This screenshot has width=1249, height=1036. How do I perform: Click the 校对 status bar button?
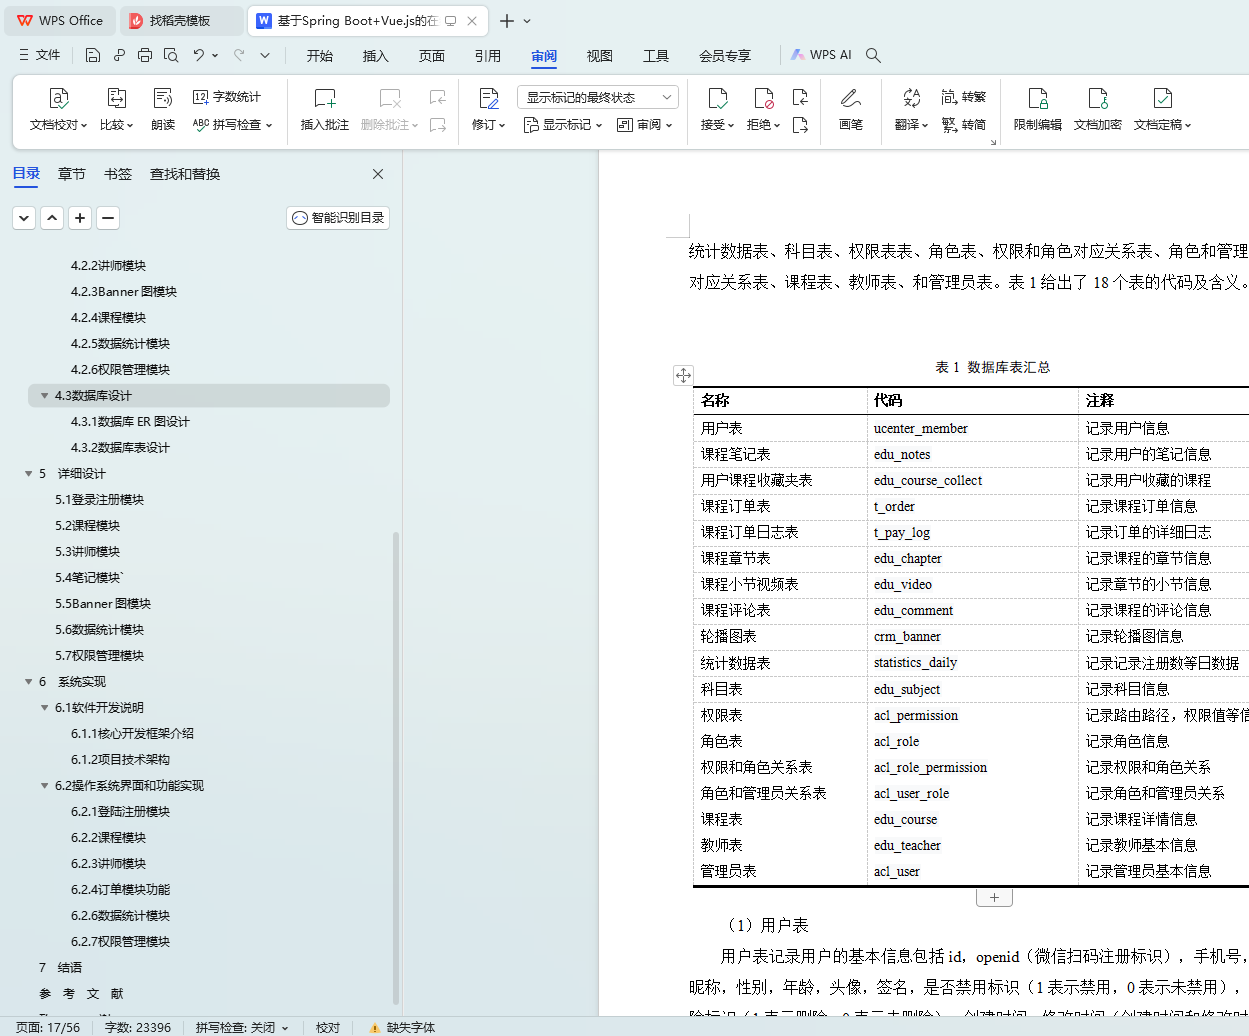328,1027
